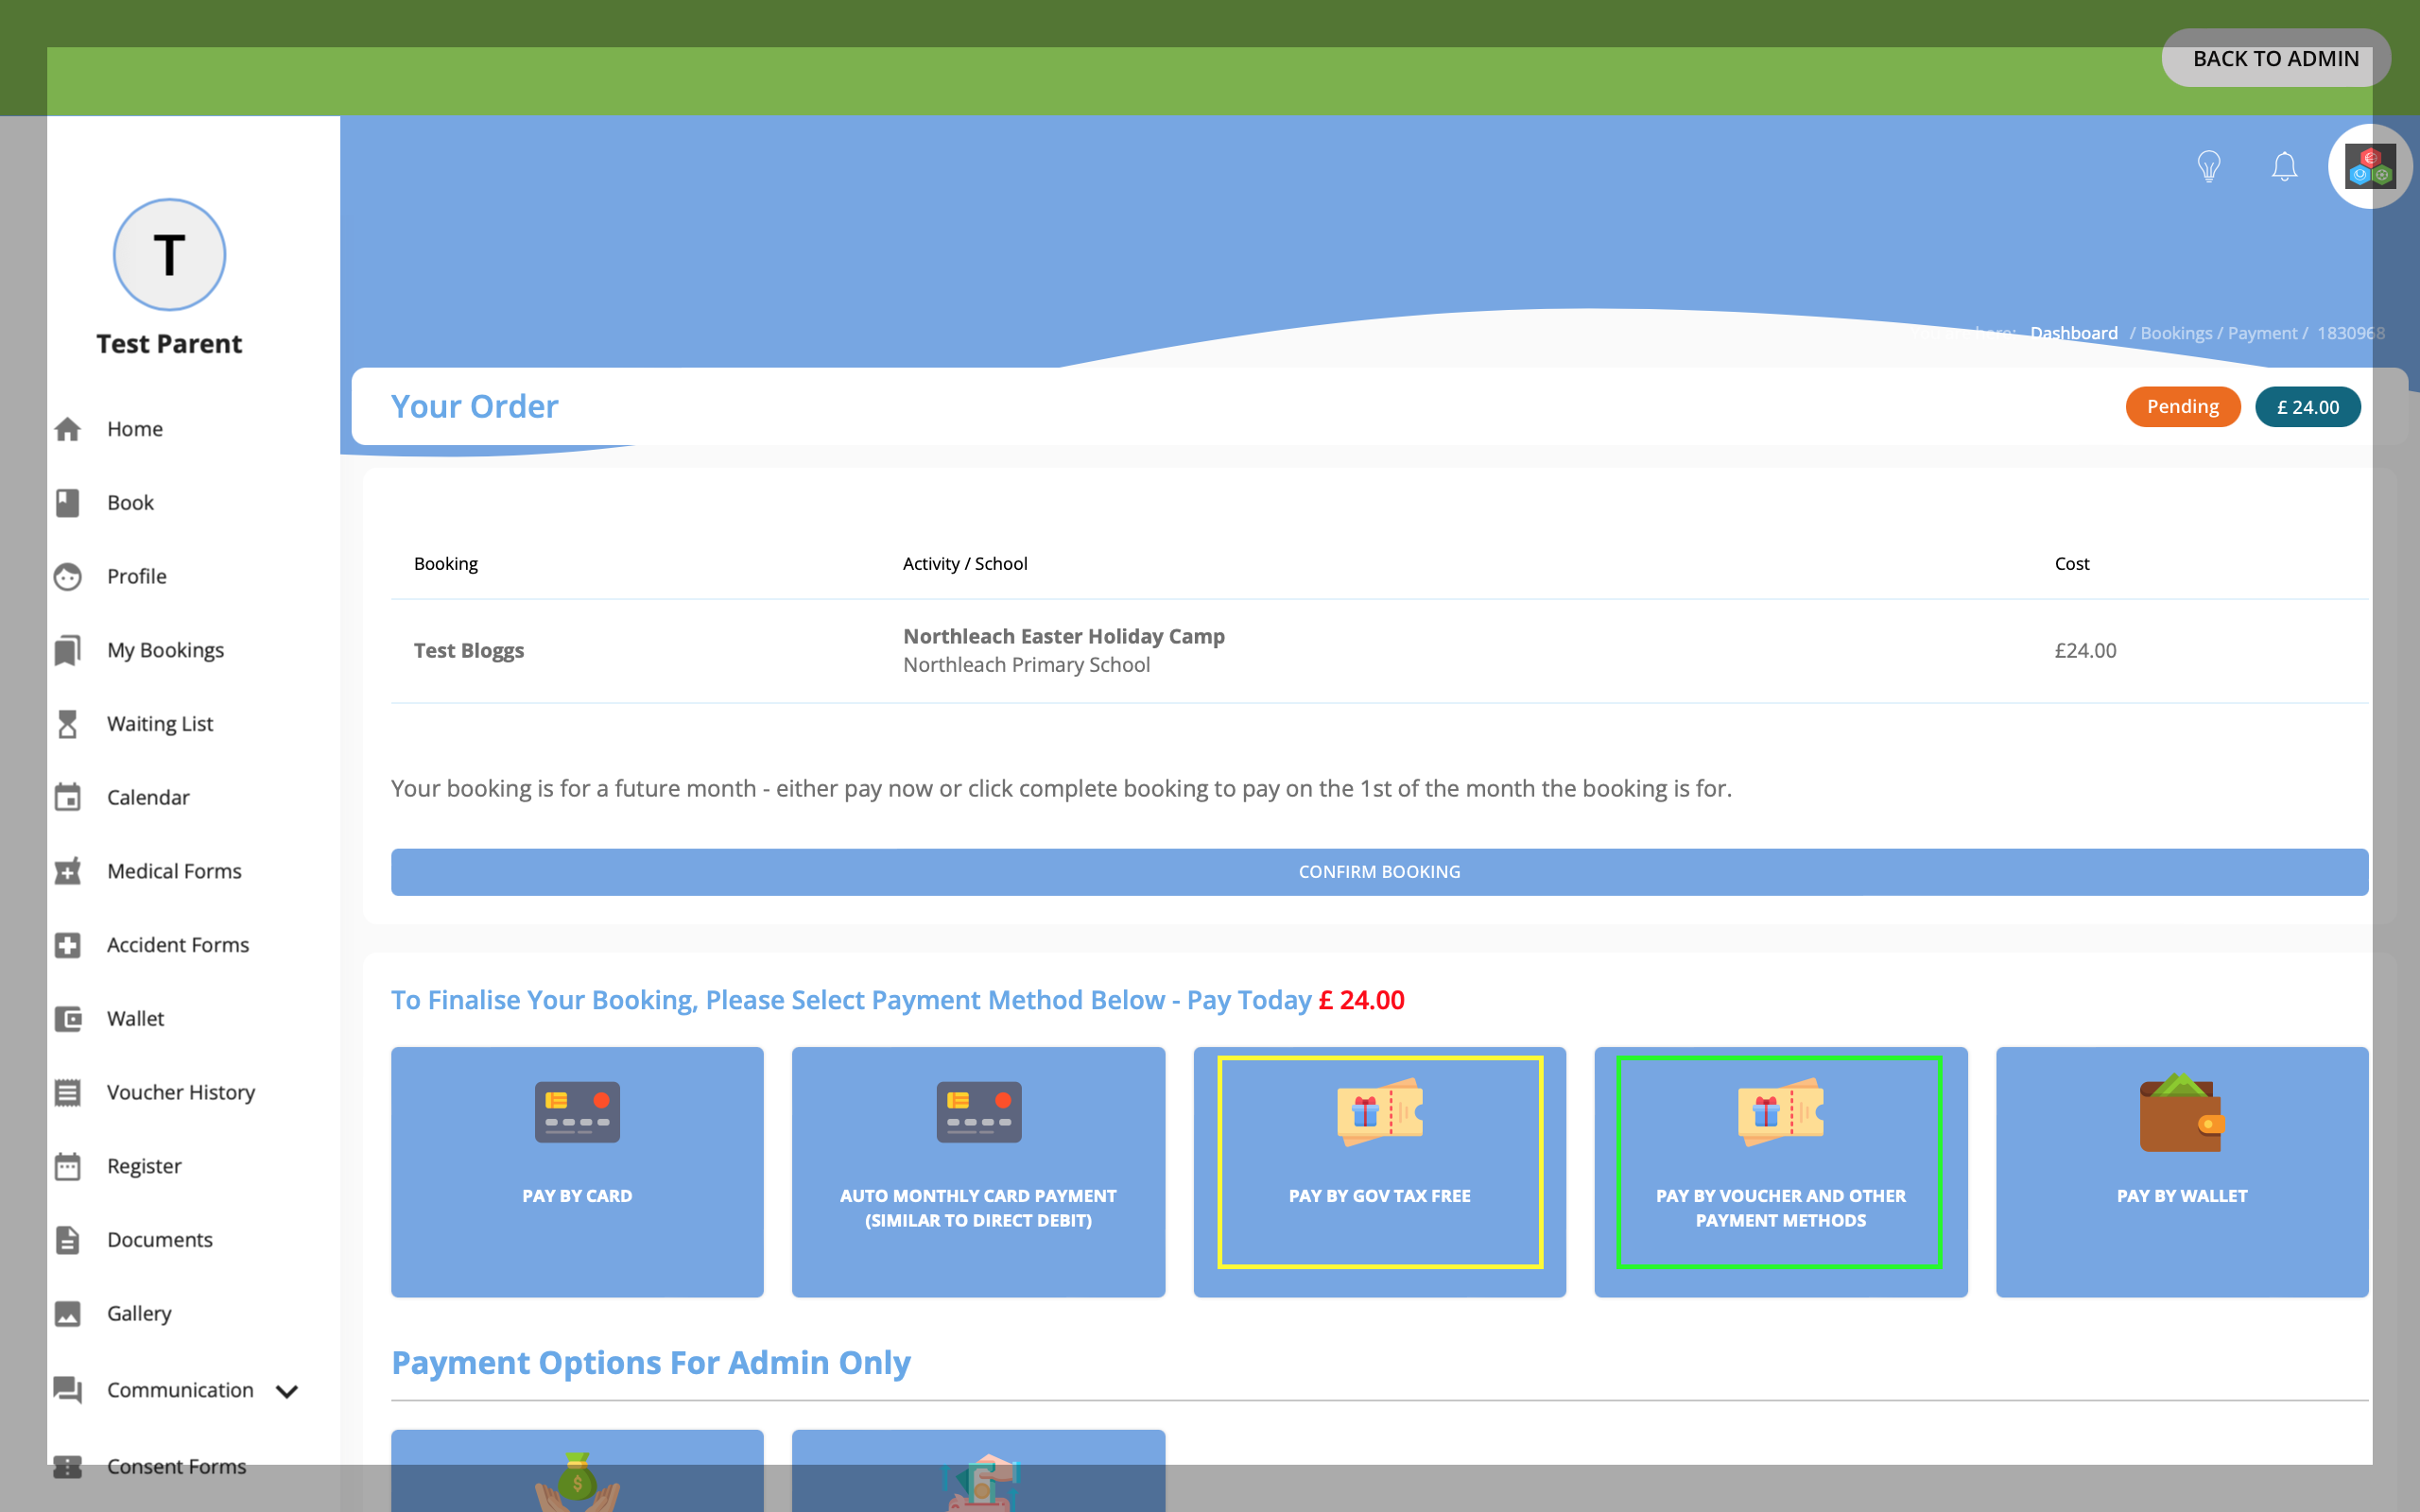The height and width of the screenshot is (1512, 2420).
Task: Click the Test Parent avatar circle
Action: pyautogui.click(x=169, y=255)
